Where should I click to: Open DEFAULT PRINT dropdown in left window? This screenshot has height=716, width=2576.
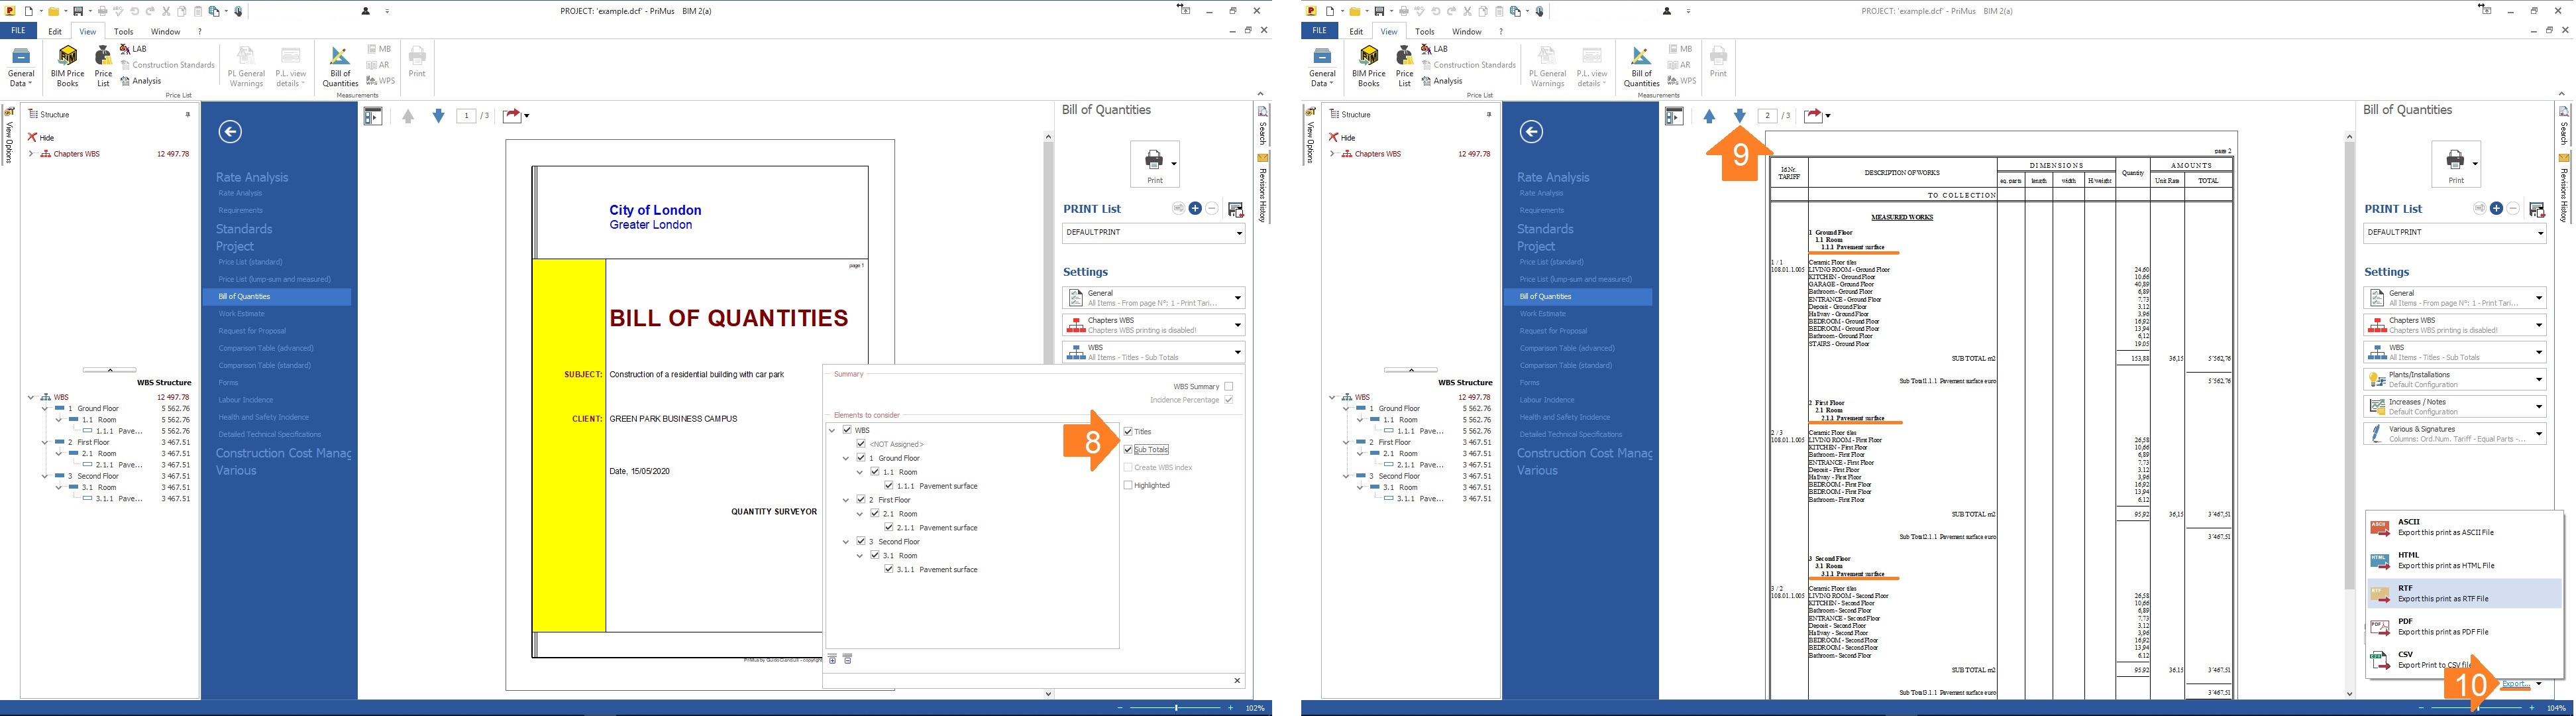[x=1154, y=232]
